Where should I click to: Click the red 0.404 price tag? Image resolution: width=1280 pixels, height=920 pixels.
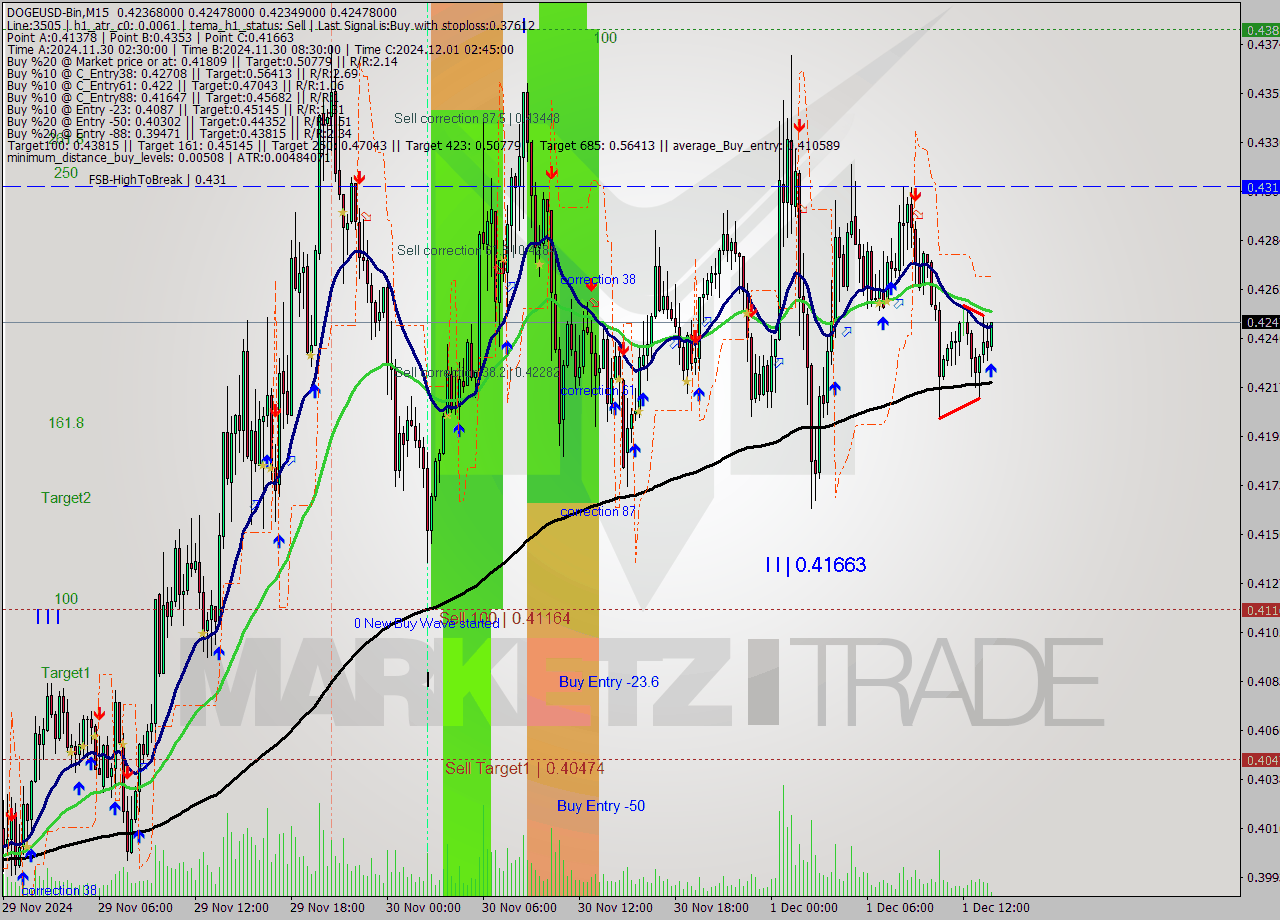[x=1260, y=760]
